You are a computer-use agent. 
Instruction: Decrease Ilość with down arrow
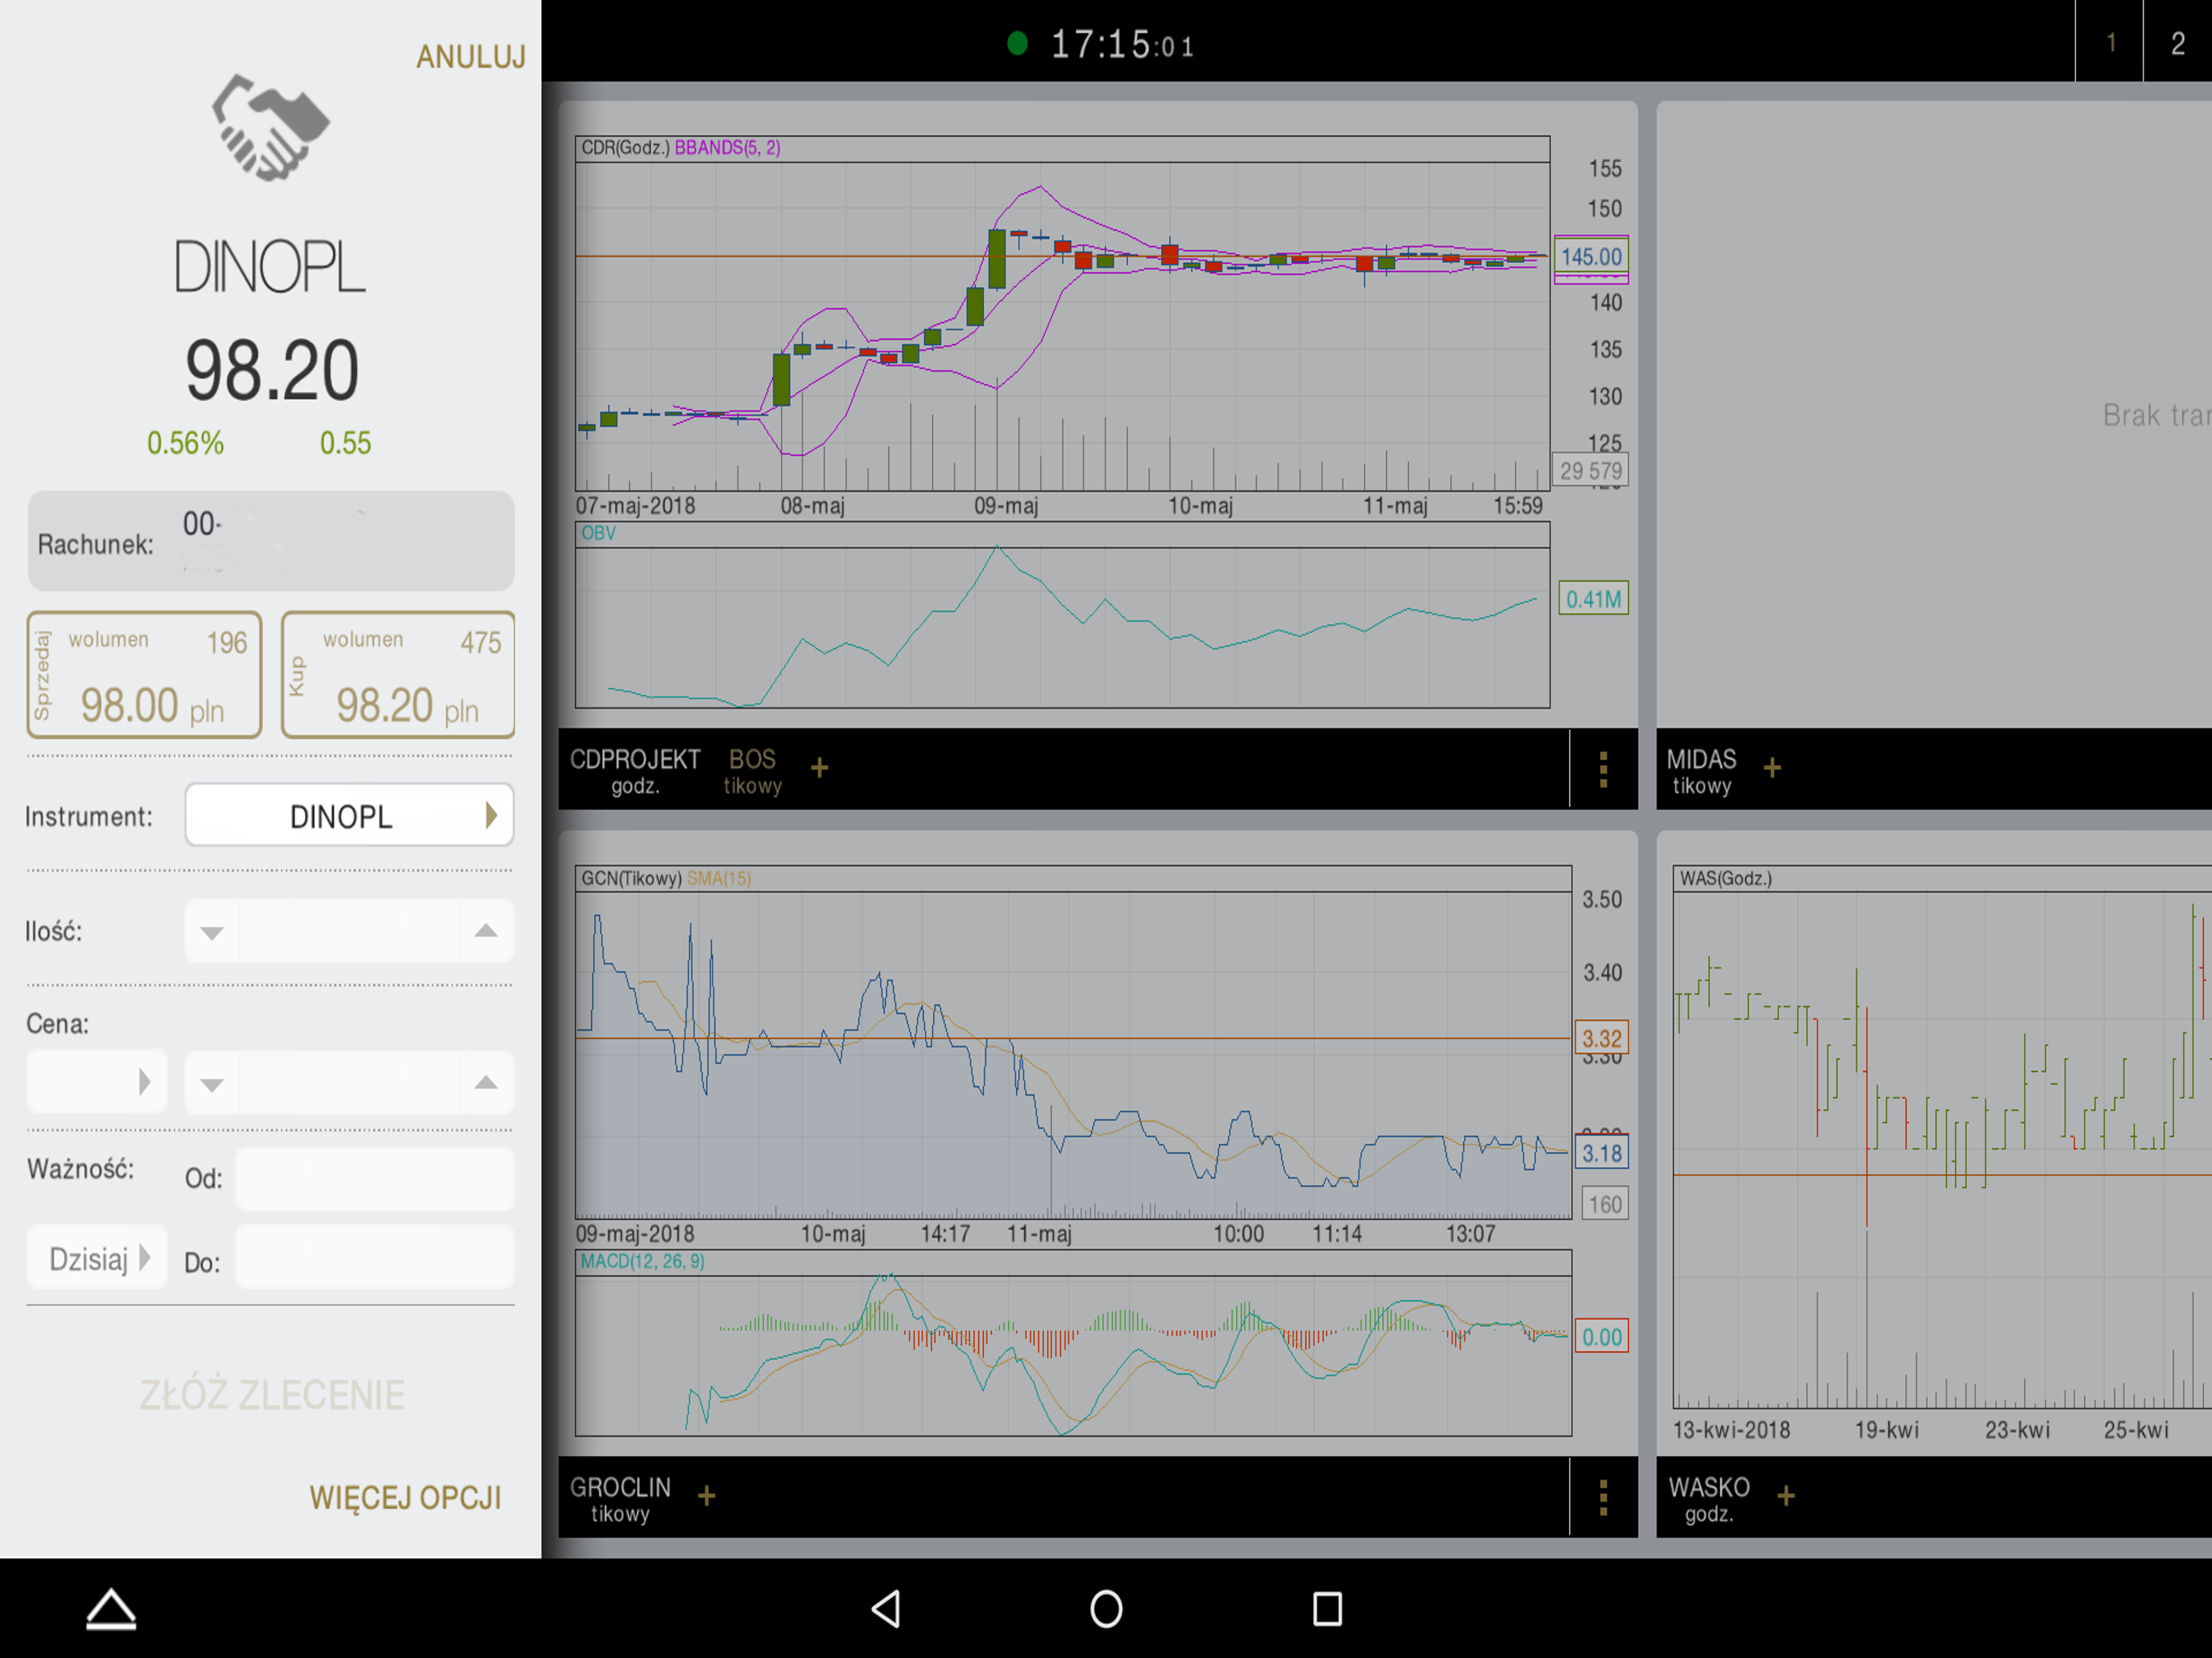pyautogui.click(x=211, y=932)
